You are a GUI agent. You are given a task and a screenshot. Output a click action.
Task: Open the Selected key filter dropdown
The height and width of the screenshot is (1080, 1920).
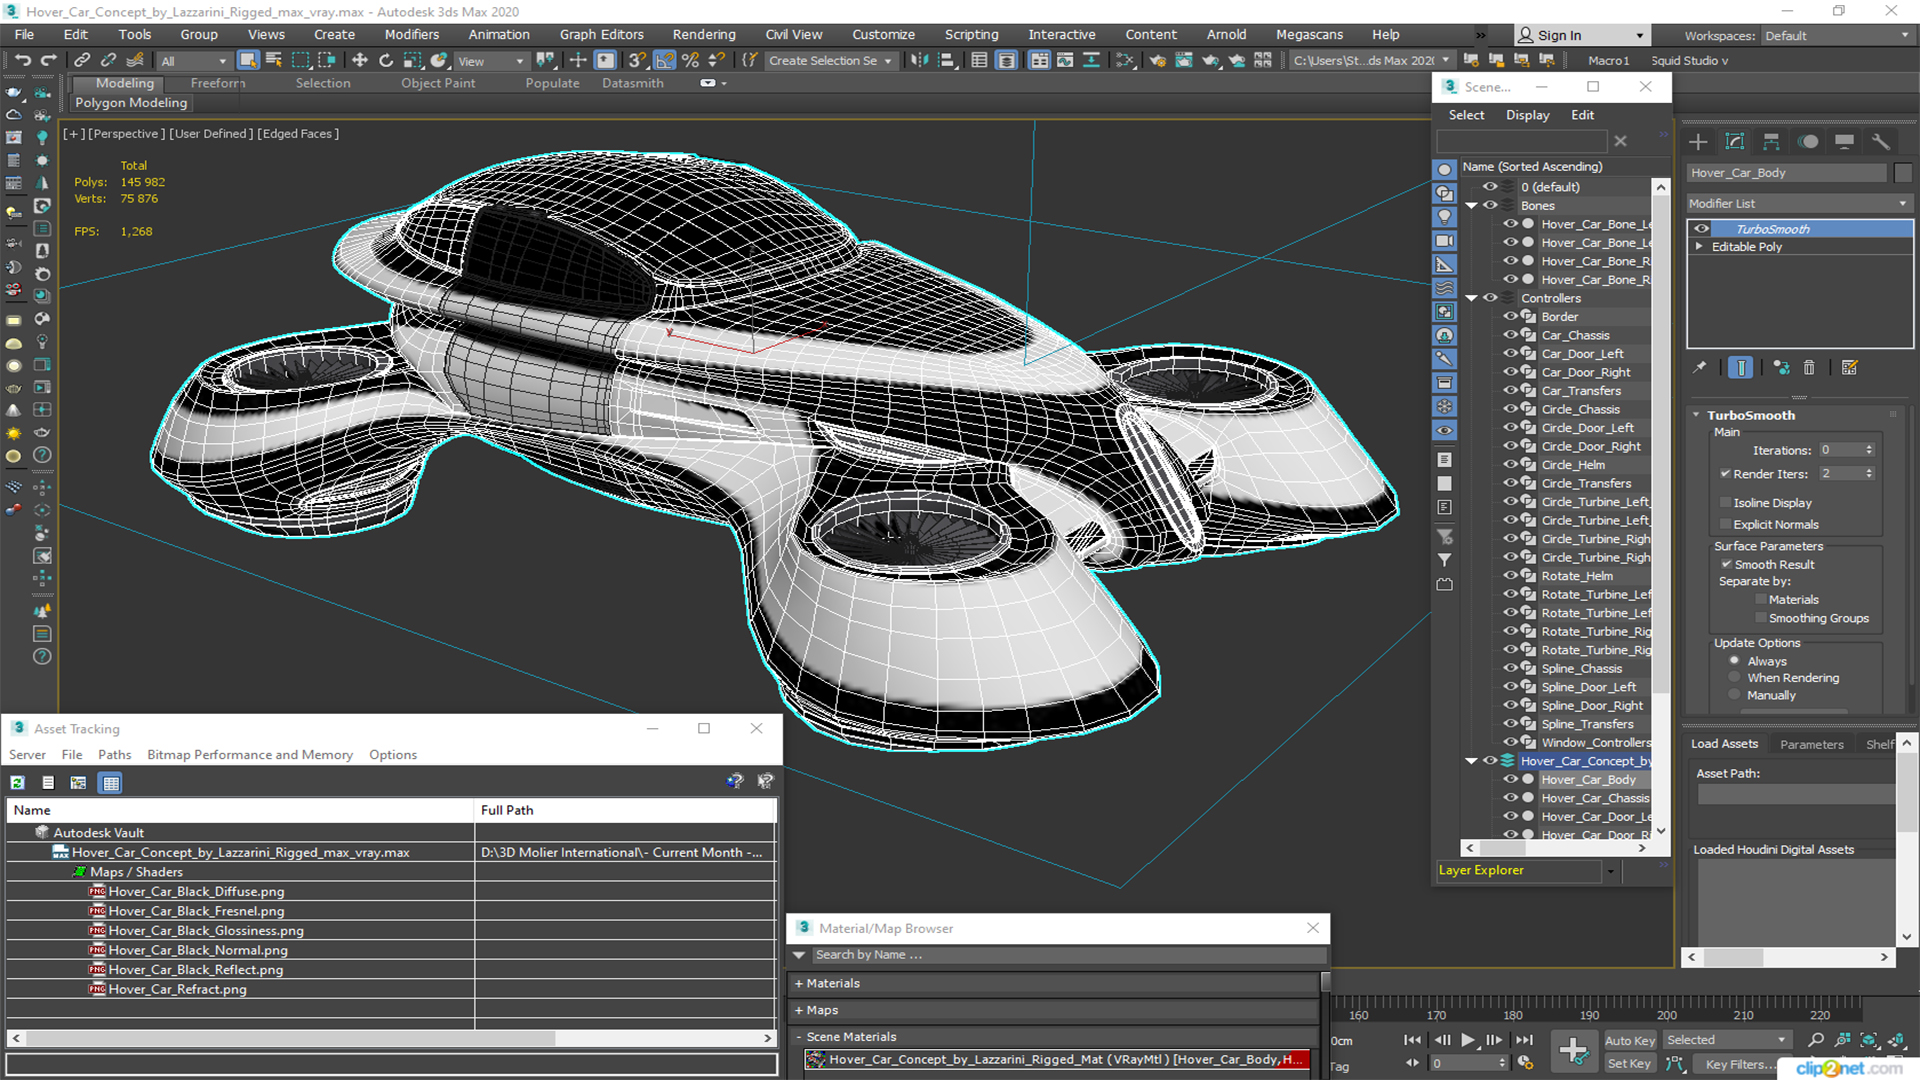tap(1726, 1040)
